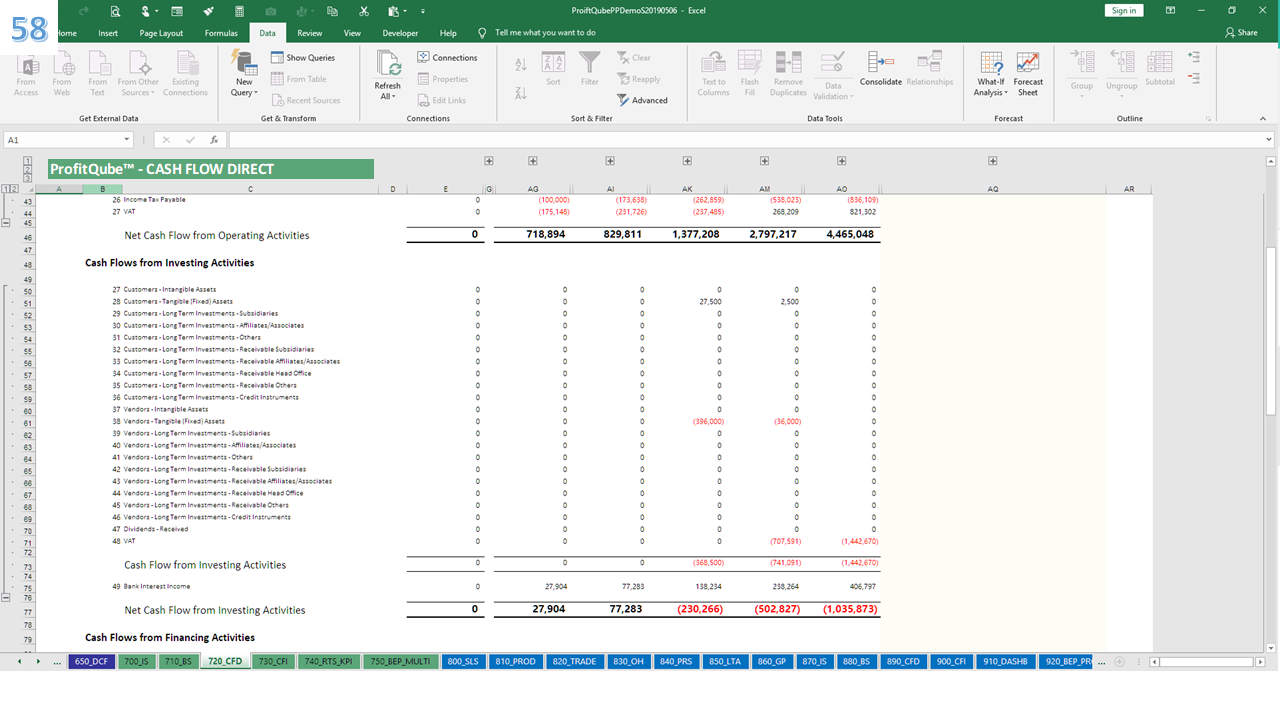Screen dimensions: 1280x720
Task: Open the Name Box dropdown arrow
Action: tap(127, 140)
